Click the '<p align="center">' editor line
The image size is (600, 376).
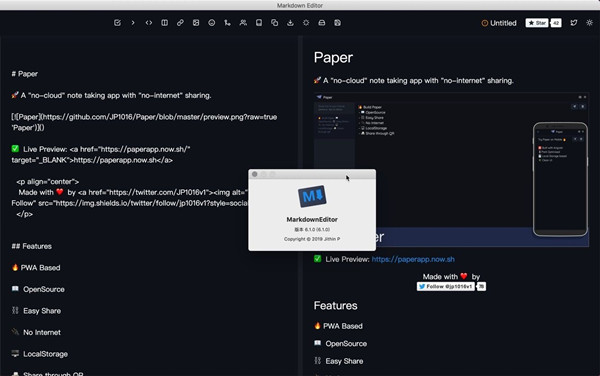click(47, 182)
